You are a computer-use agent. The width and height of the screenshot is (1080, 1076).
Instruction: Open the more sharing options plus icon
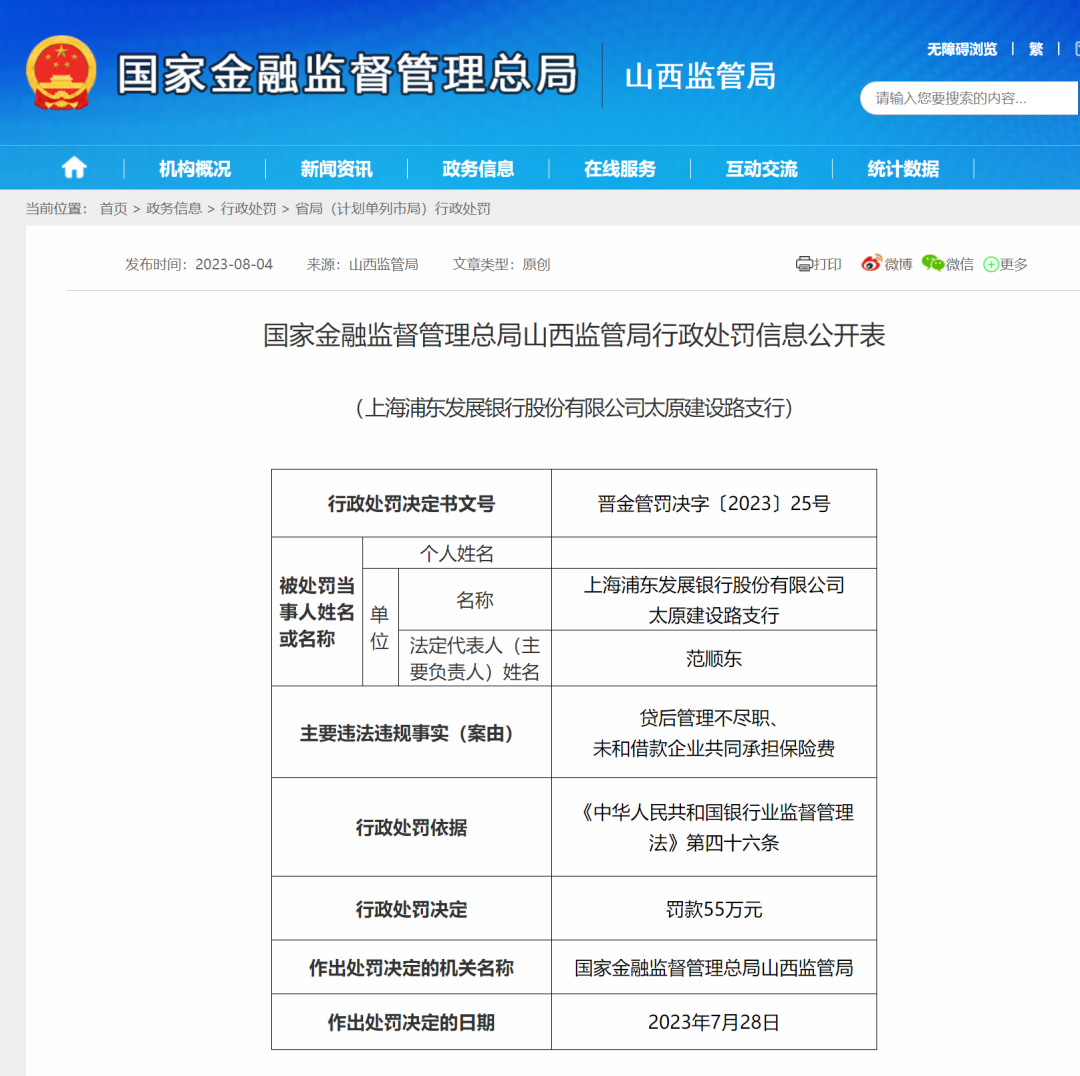(x=990, y=265)
